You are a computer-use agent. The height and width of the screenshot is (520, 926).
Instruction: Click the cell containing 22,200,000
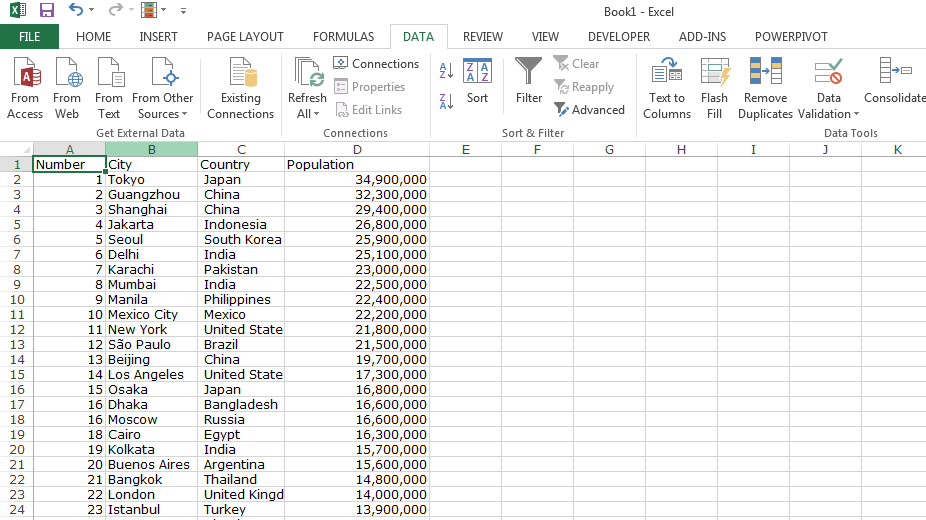pos(357,315)
